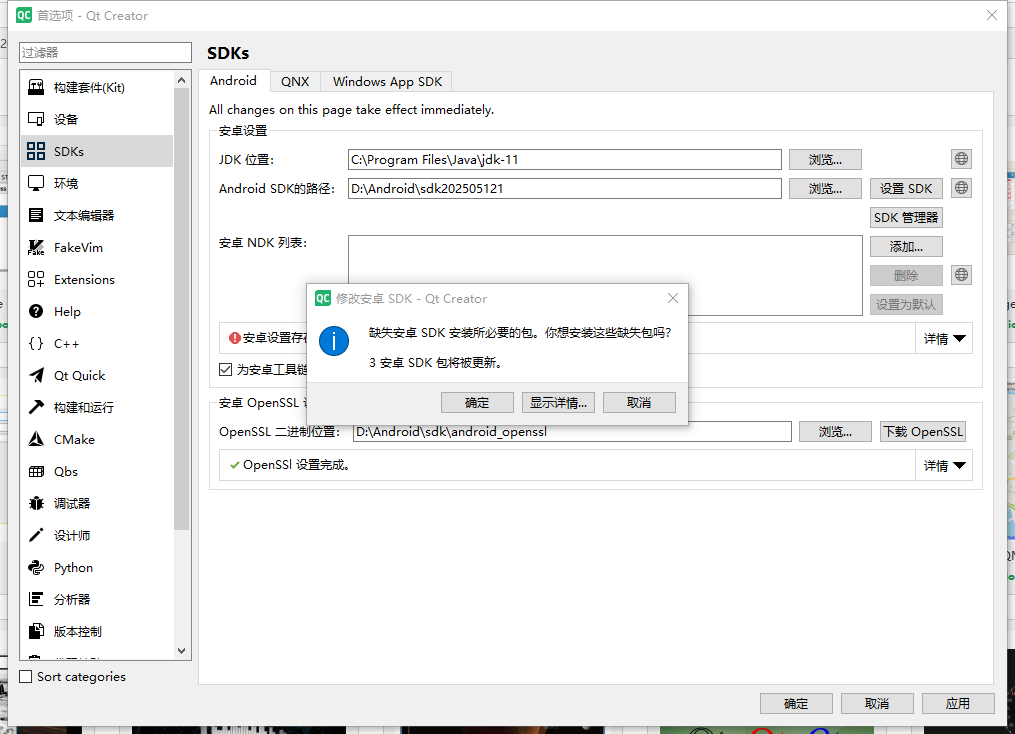This screenshot has width=1015, height=734.
Task: Click the 构建和运行 hammer icon
Action: coord(36,407)
